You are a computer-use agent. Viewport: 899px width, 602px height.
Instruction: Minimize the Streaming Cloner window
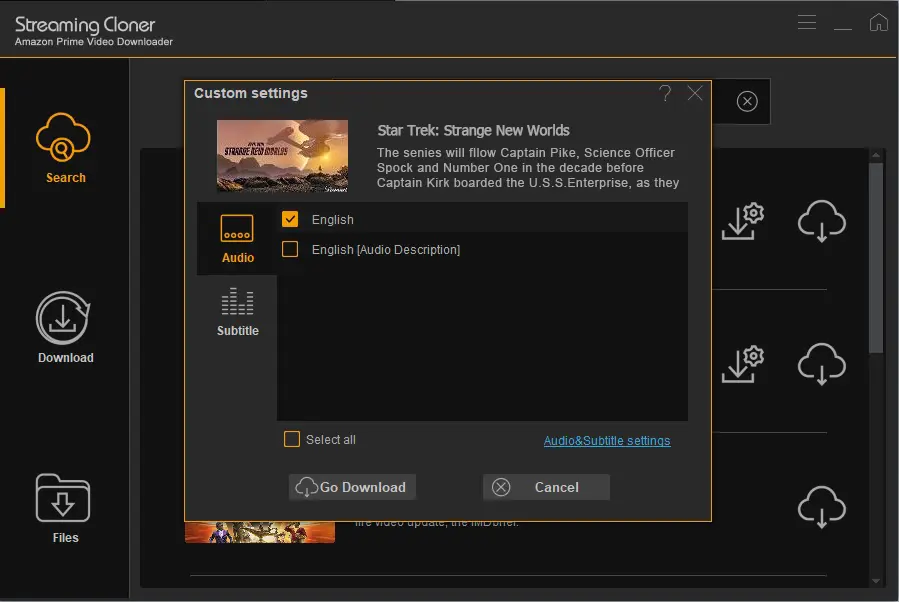pos(843,28)
